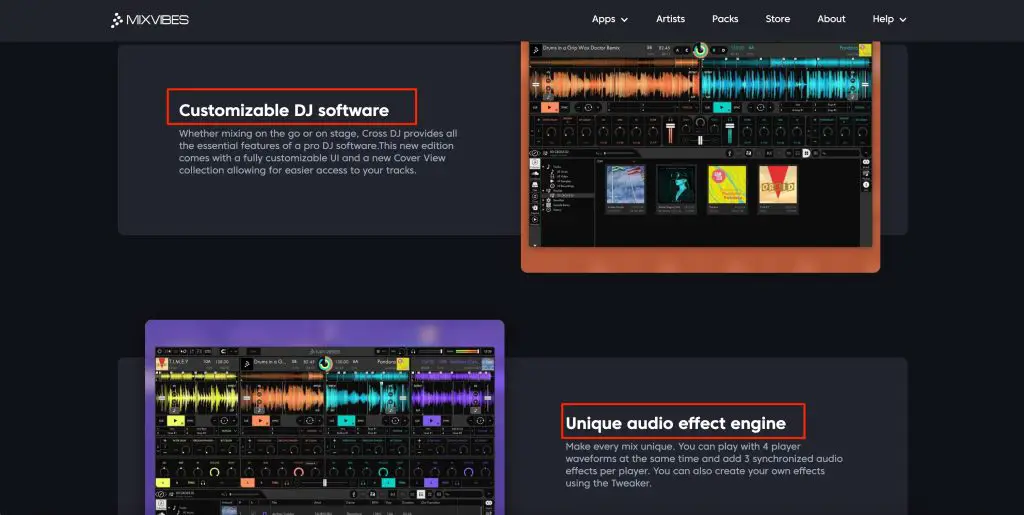Click the orange play button in four-deck screenshot
The image size is (1024, 515).
pos(261,421)
